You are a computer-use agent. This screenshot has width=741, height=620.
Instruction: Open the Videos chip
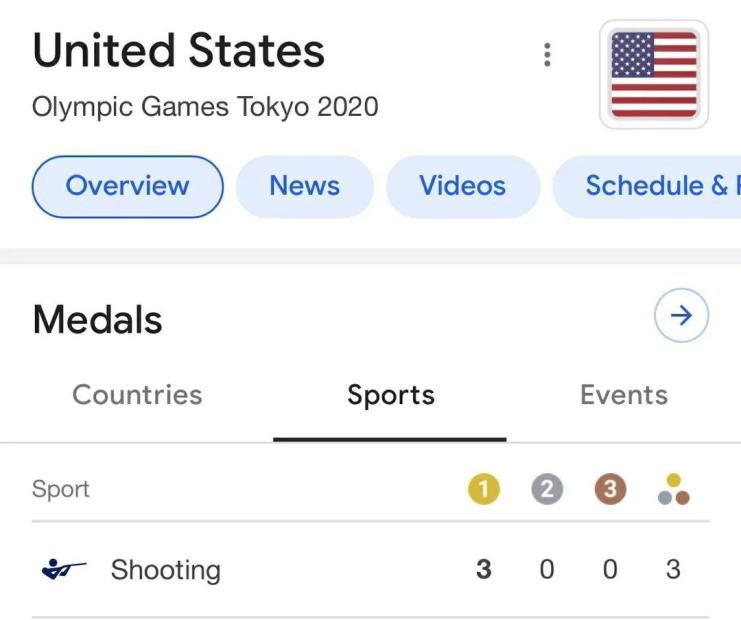pyautogui.click(x=462, y=186)
